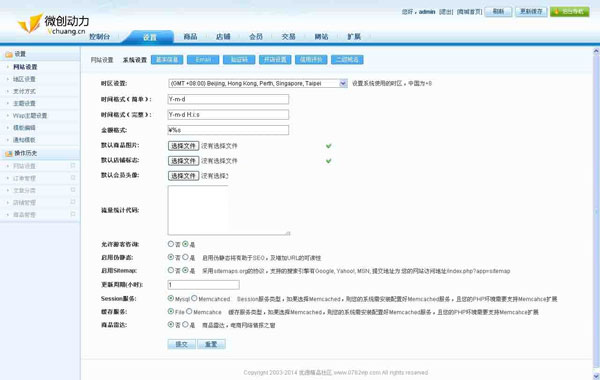Click the 时间格式(简单) Y-m-d field
This screenshot has height=380, width=600.
coord(228,99)
